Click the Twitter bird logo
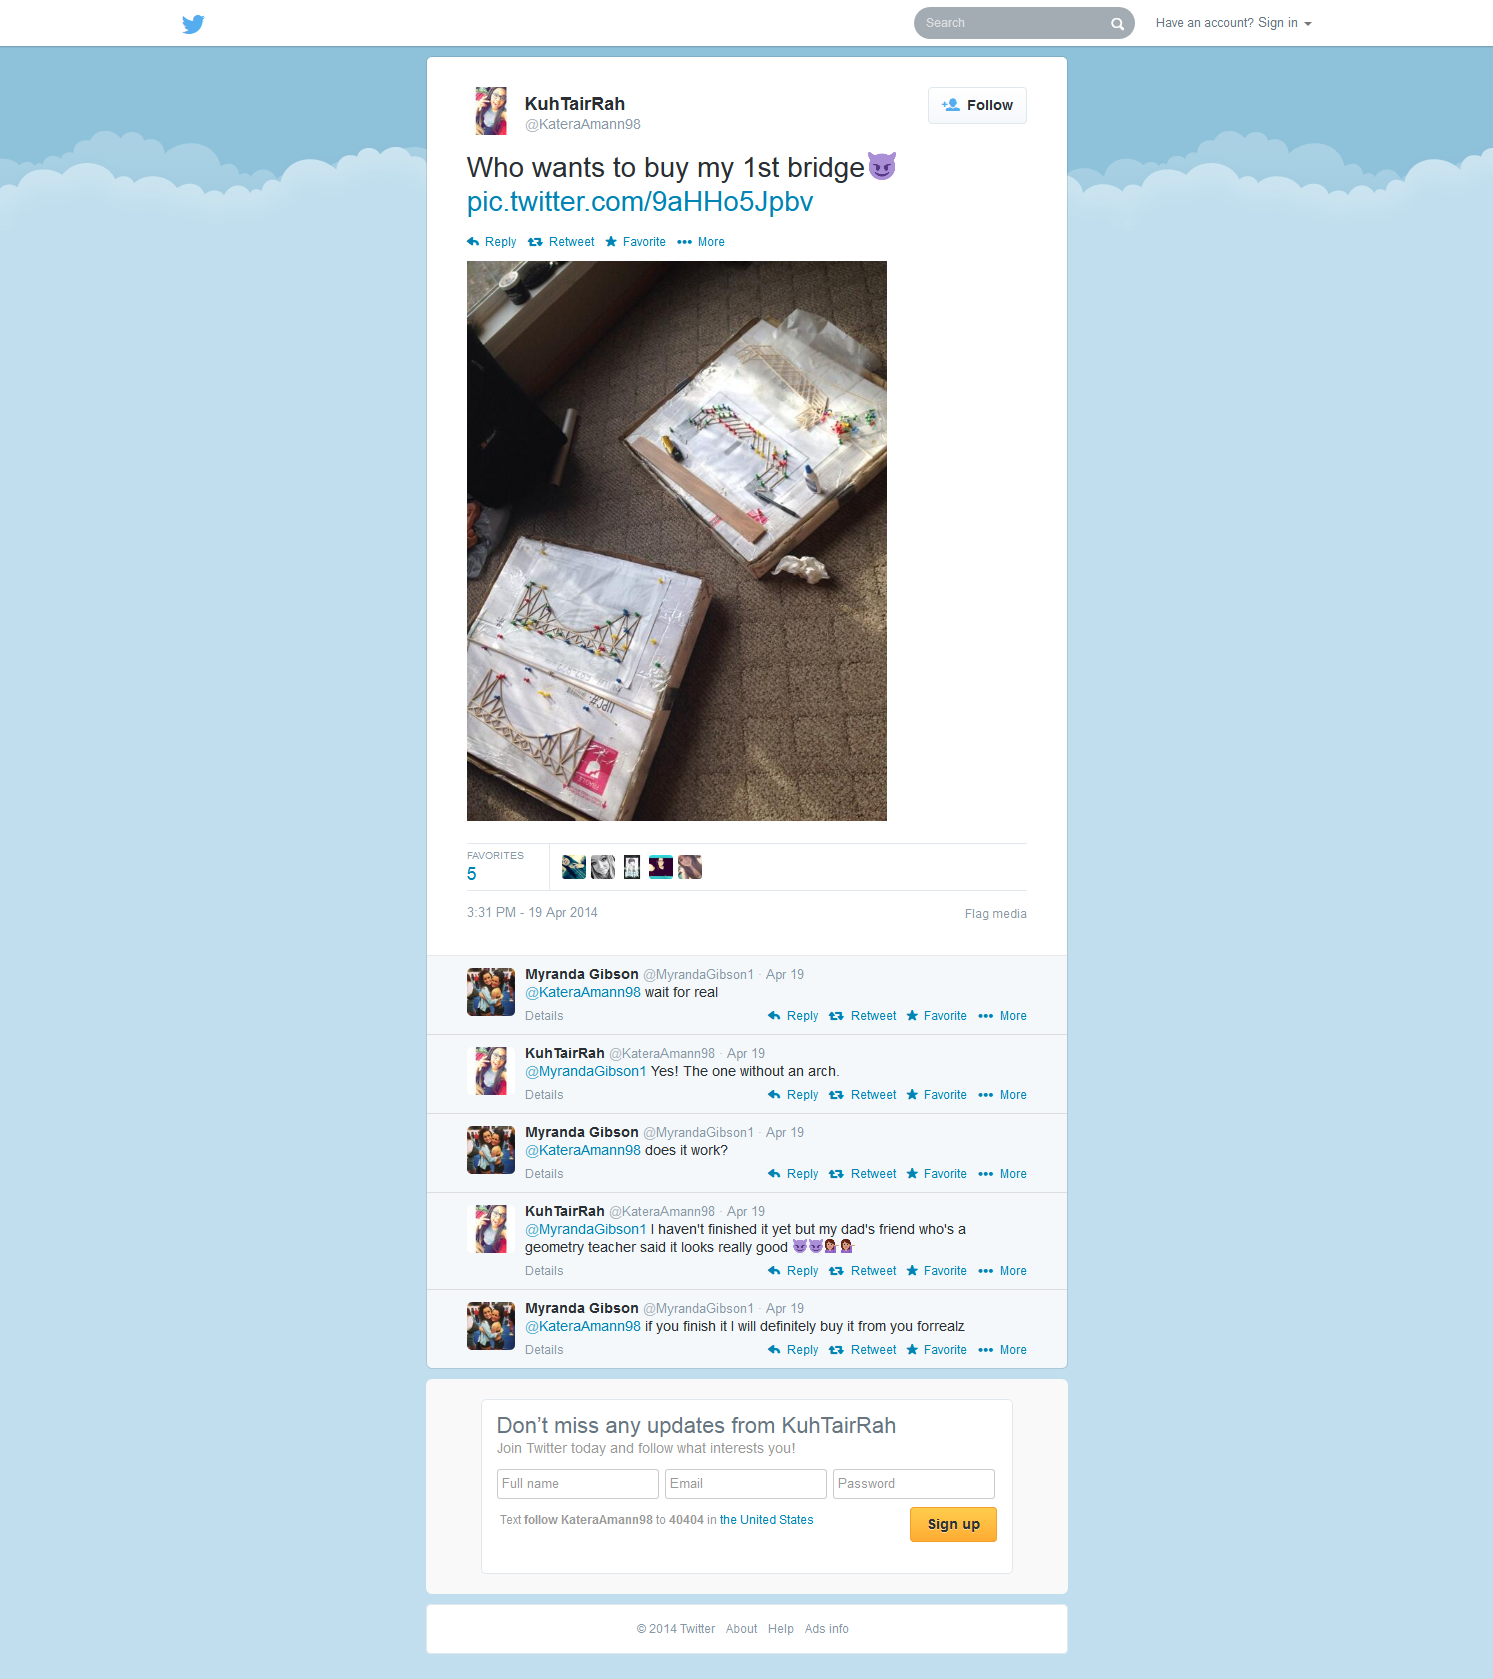1493x1679 pixels. click(x=193, y=24)
